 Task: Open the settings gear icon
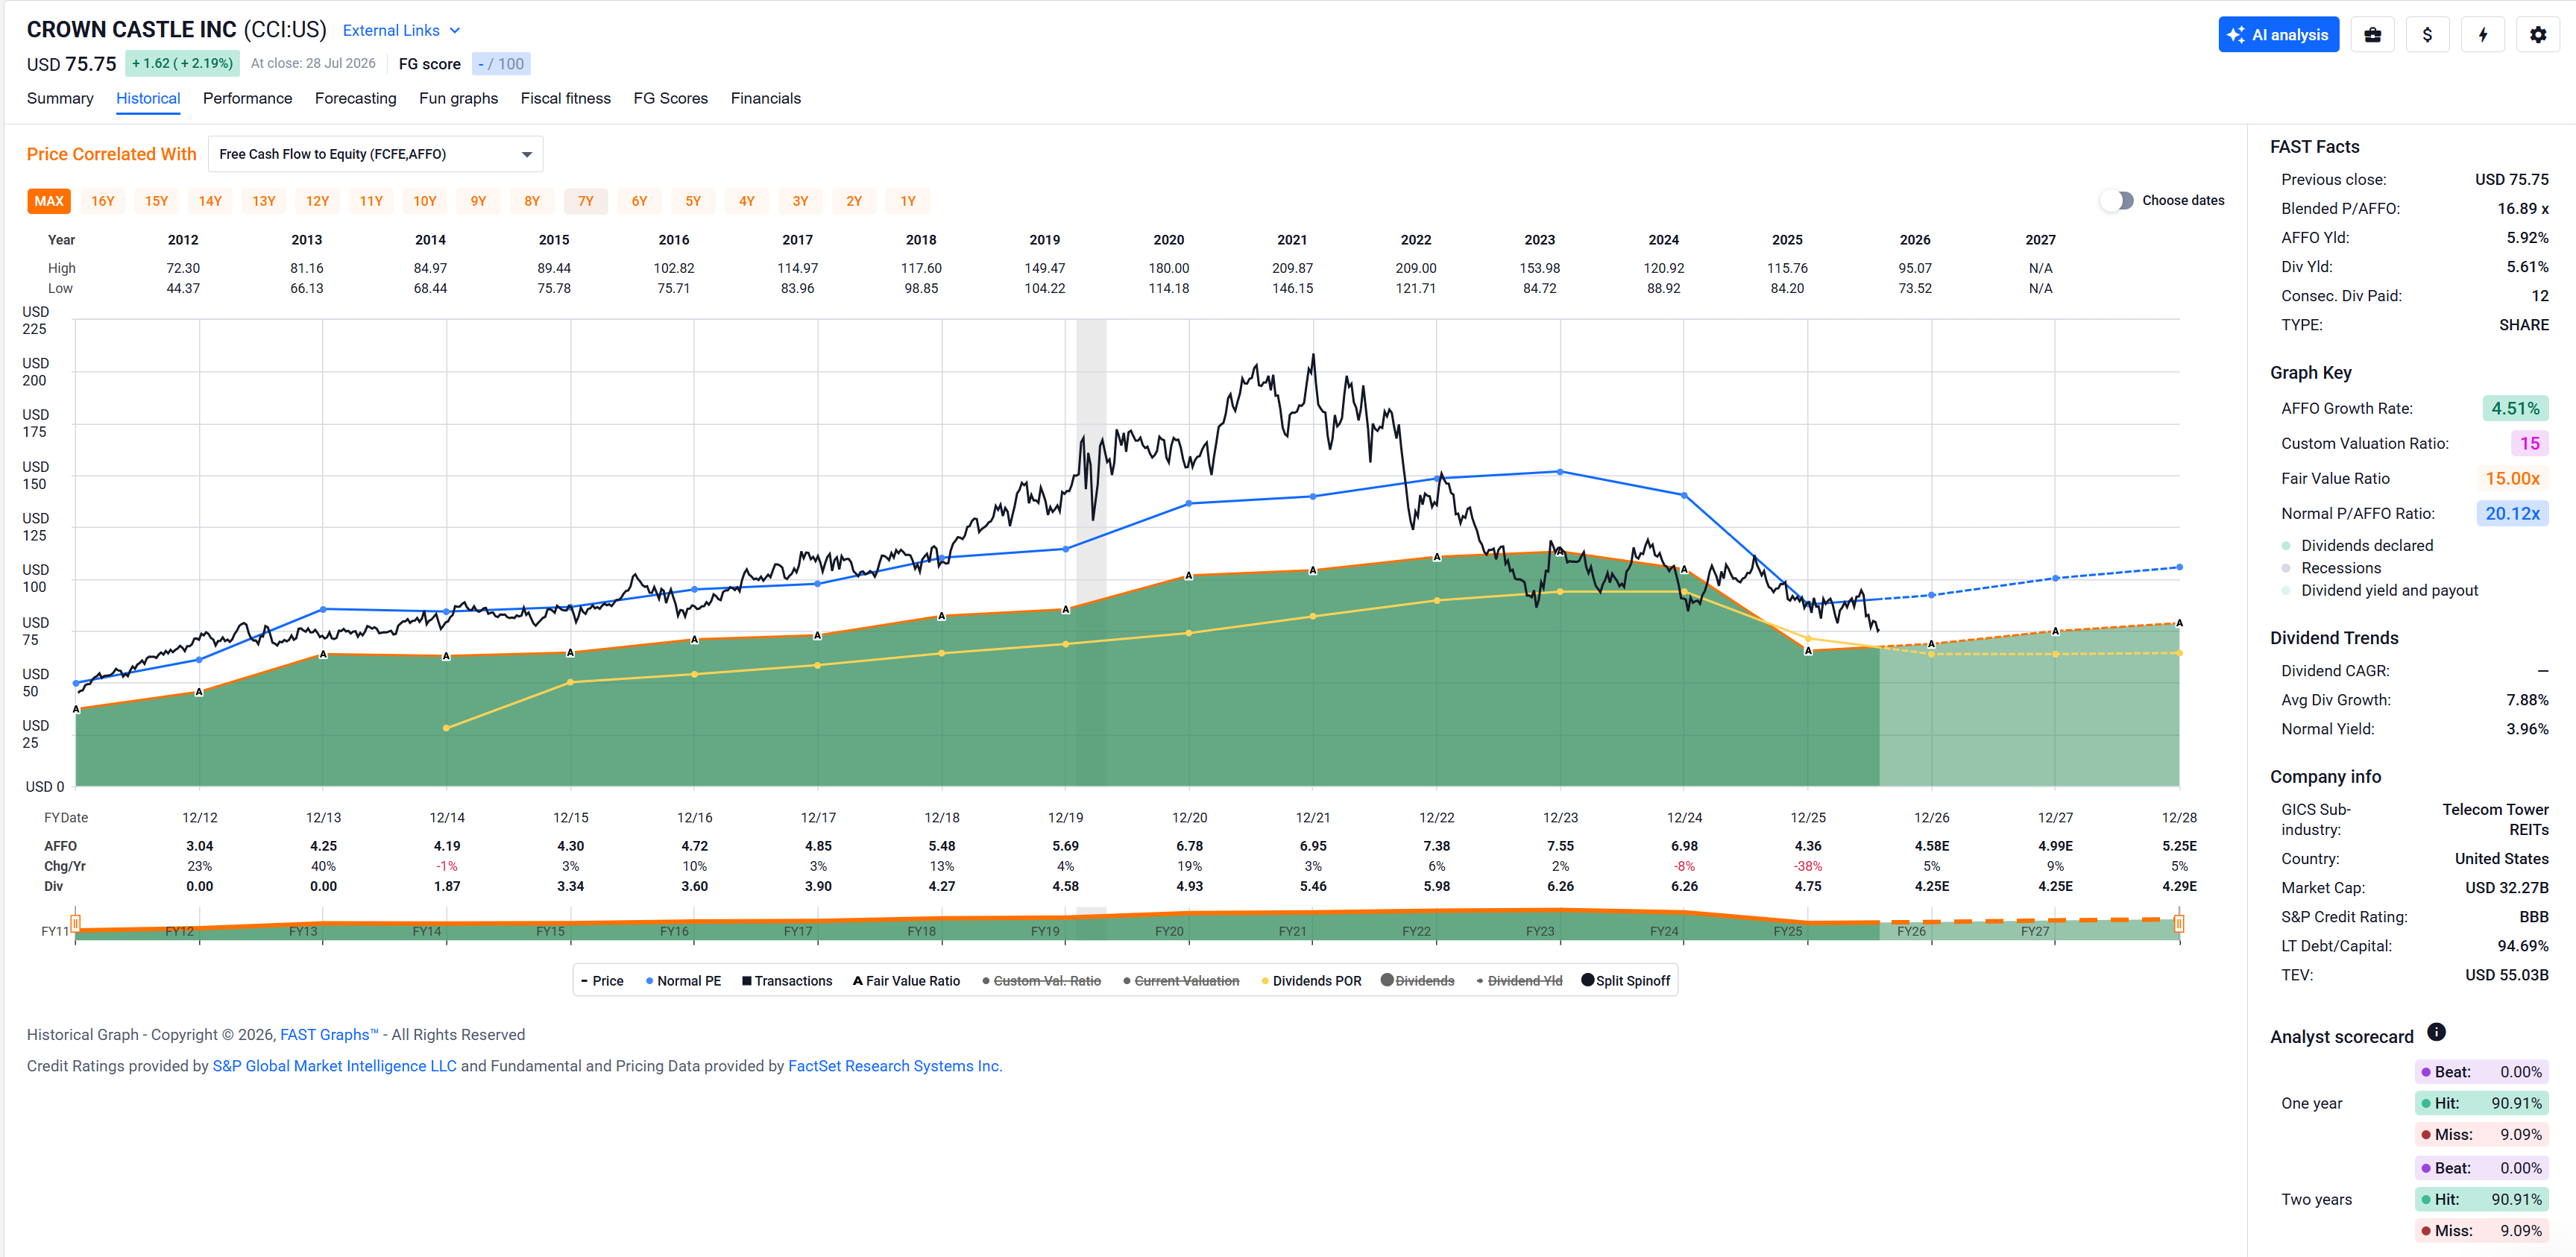click(2537, 35)
